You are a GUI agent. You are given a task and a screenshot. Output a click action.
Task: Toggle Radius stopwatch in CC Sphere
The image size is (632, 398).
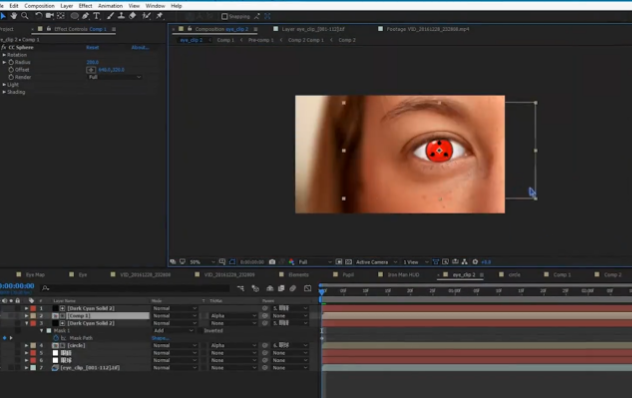click(x=11, y=62)
